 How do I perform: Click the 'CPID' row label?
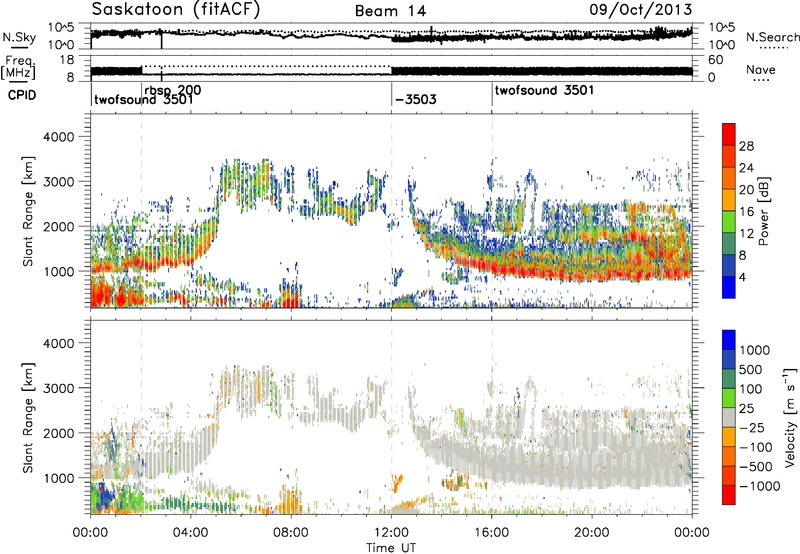[x=22, y=95]
